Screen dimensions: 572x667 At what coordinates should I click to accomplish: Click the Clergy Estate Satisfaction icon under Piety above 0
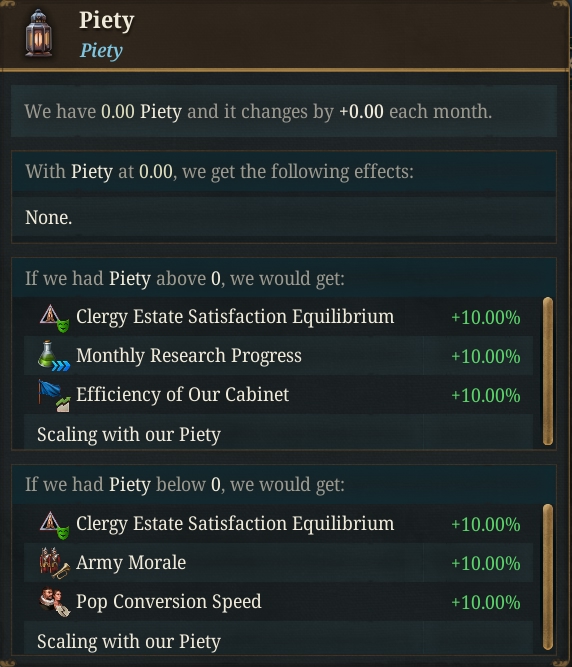click(x=54, y=318)
